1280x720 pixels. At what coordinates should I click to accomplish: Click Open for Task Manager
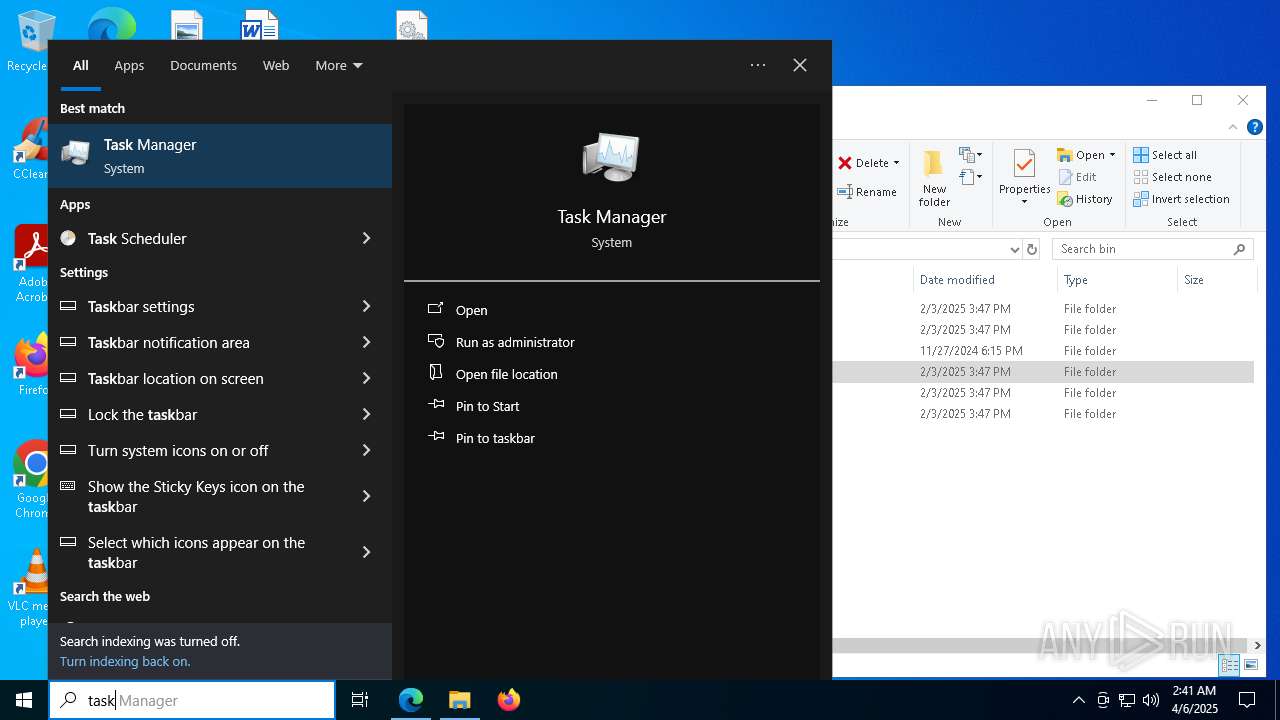(x=472, y=310)
